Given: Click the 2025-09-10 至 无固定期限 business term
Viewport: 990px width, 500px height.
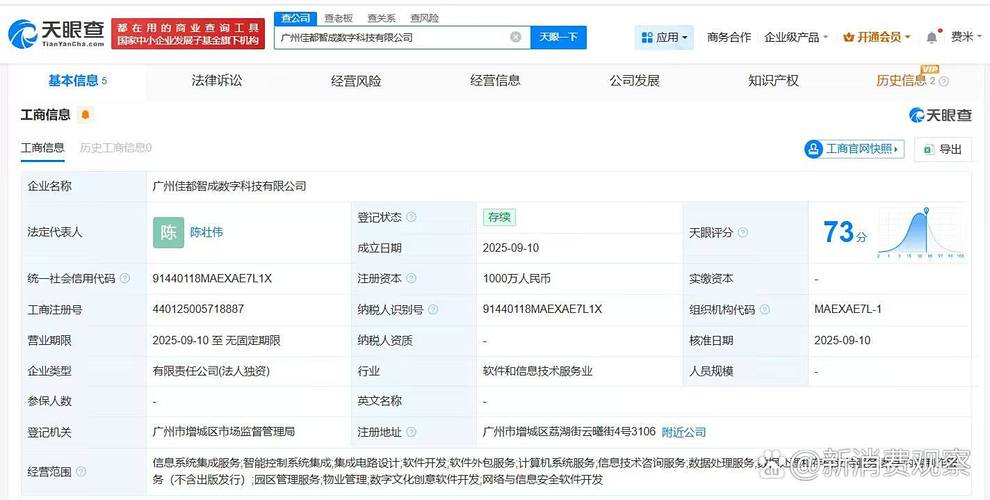Looking at the screenshot, I should click(216, 340).
